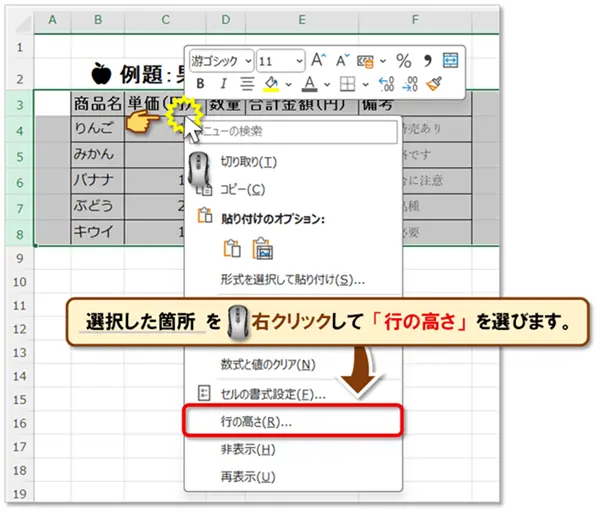Click decrease decimal places icon
This screenshot has height=512, width=600.
click(409, 84)
